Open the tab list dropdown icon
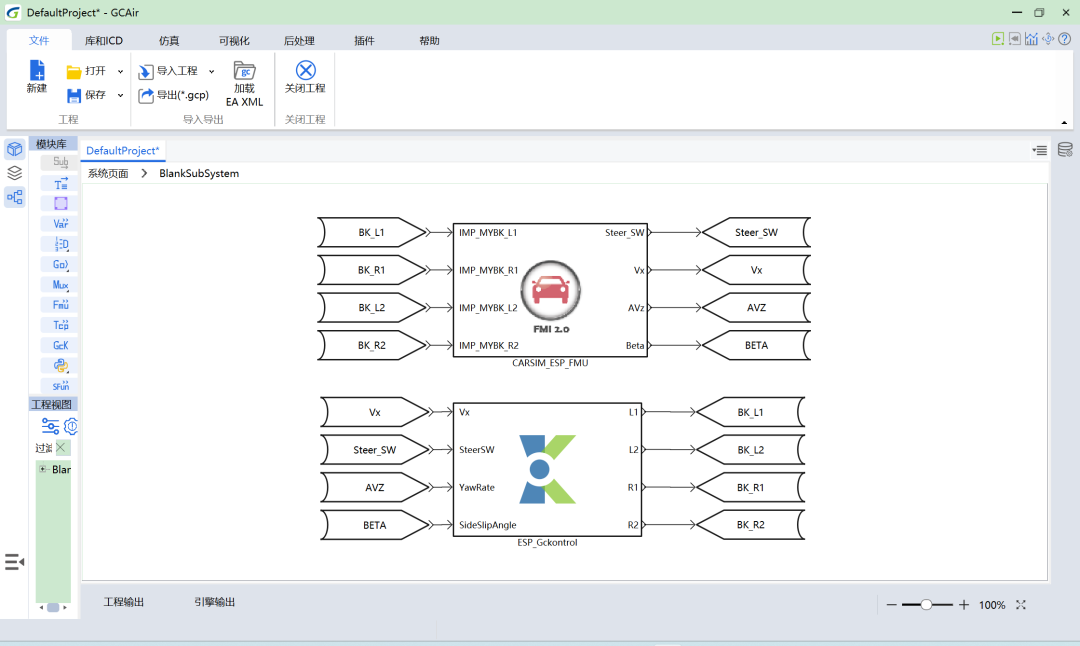 pos(1039,150)
